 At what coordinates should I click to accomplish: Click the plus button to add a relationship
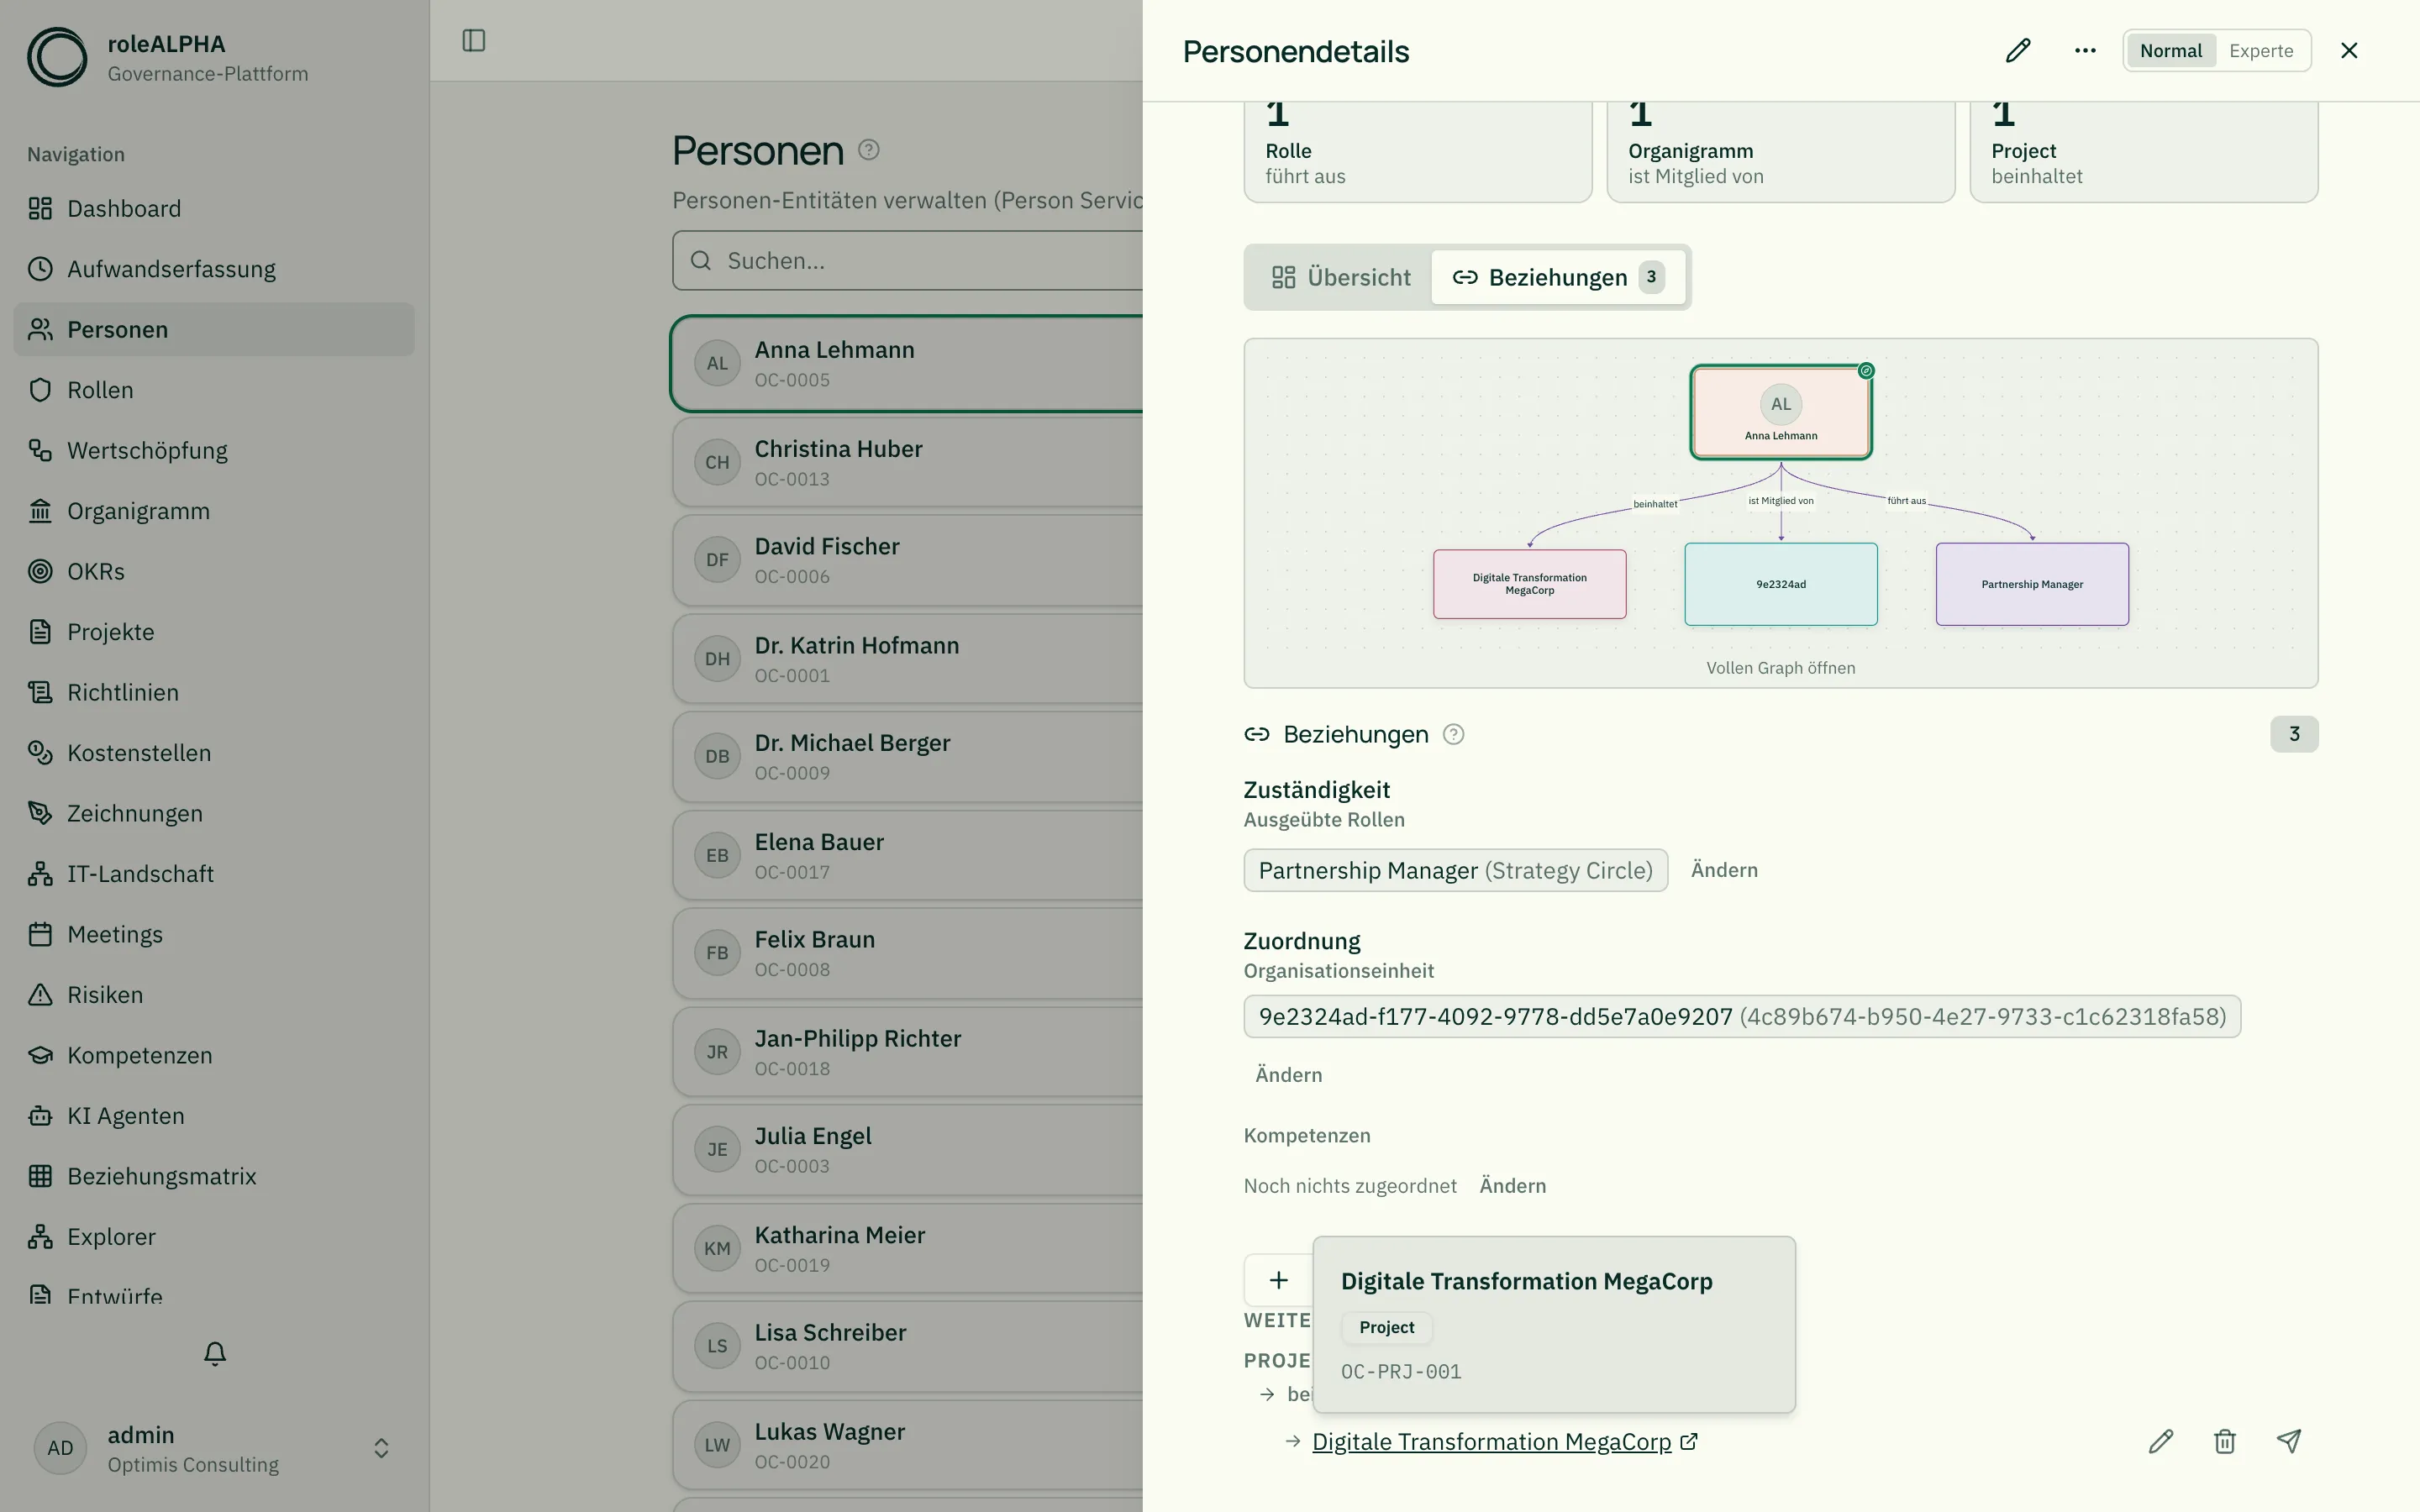pos(1278,1280)
